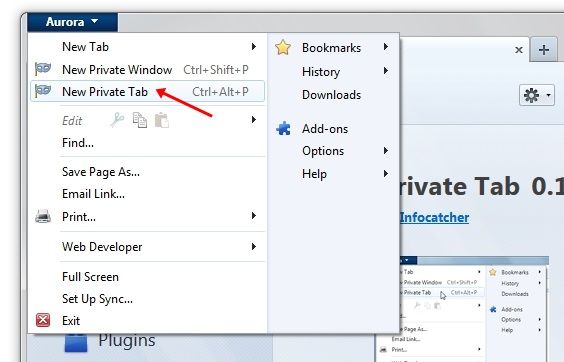Click the mask icon for New Private Window
This screenshot has height=362, width=564.
click(43, 69)
